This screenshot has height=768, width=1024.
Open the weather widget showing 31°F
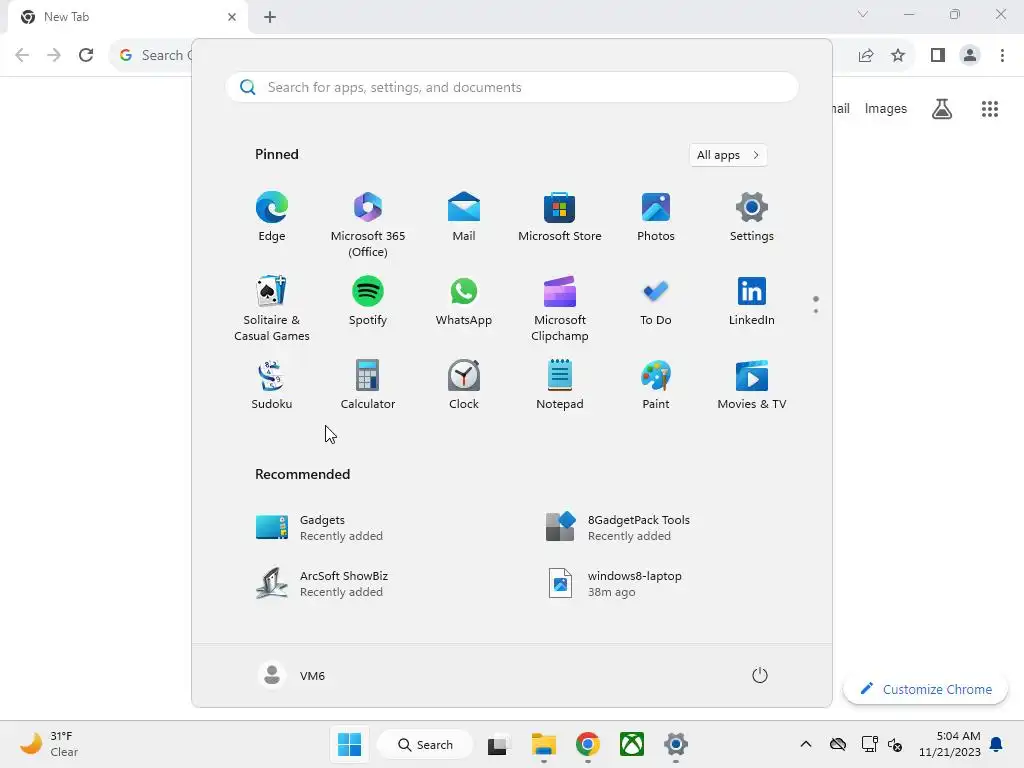[x=48, y=744]
